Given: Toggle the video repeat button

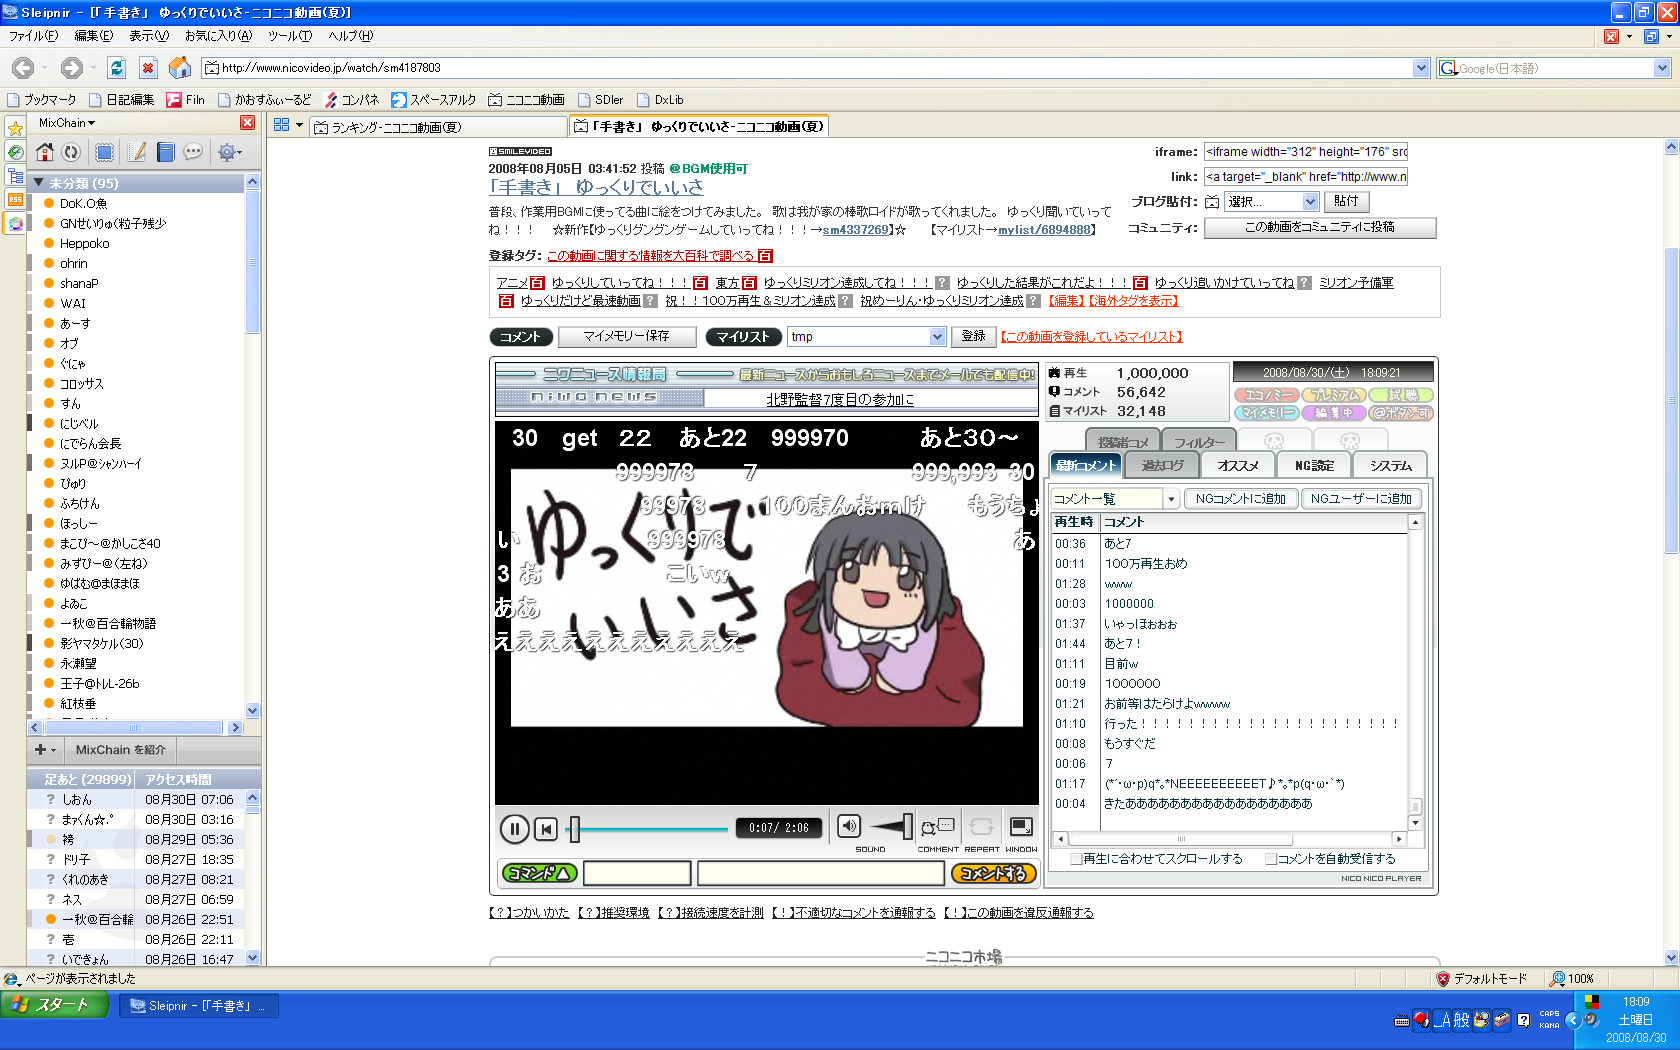Looking at the screenshot, I should [981, 827].
